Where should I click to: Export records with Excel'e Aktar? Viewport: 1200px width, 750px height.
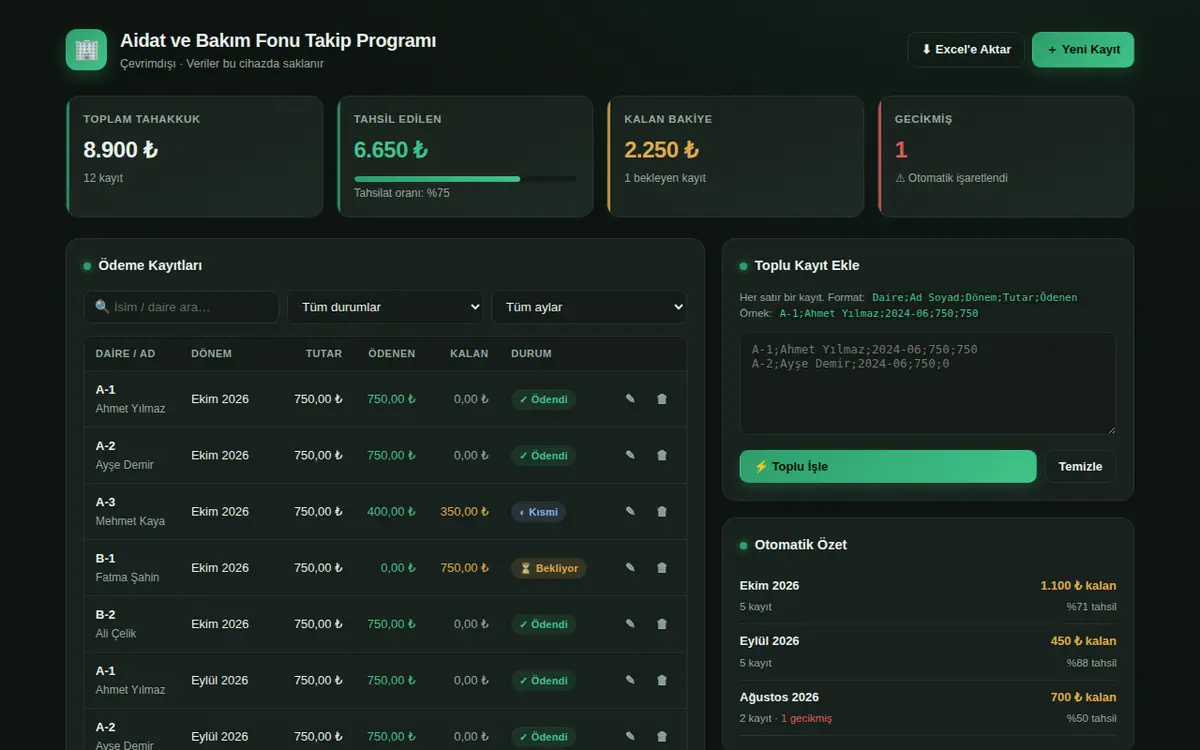pos(966,50)
